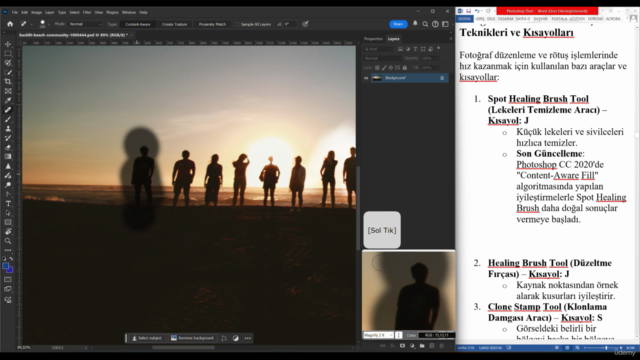Screen dimensions: 640x360
Task: Click Select subject button
Action: 147,338
